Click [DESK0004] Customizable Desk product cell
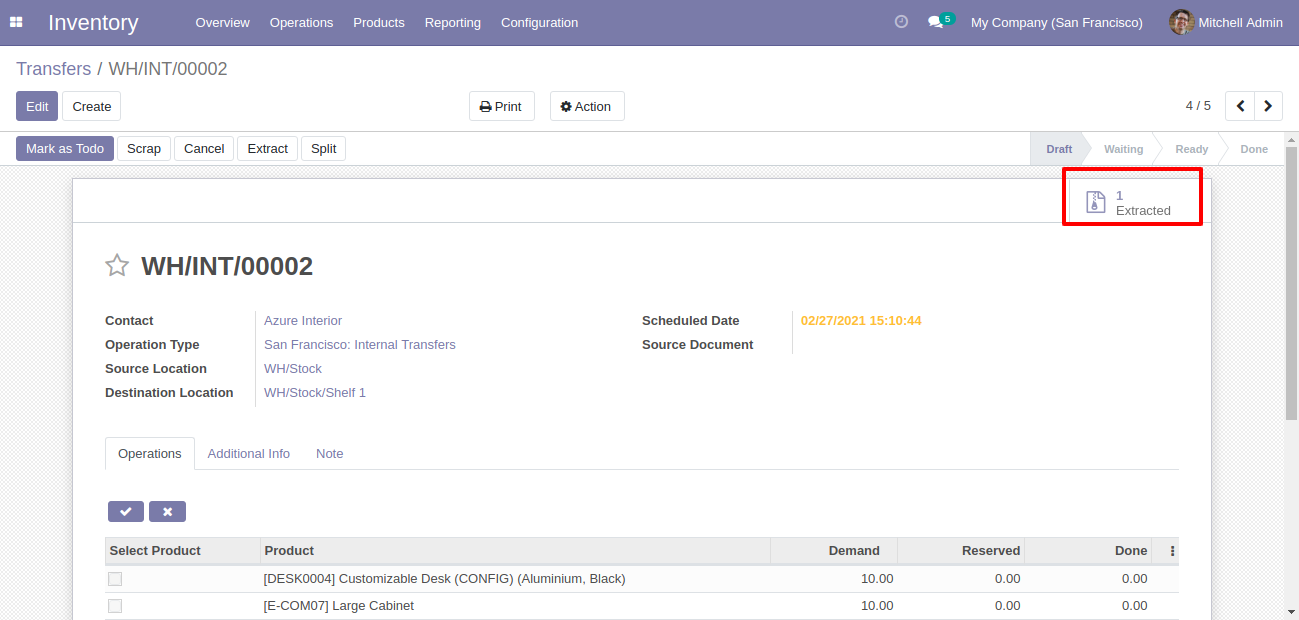Viewport: 1299px width, 620px height. [x=515, y=579]
